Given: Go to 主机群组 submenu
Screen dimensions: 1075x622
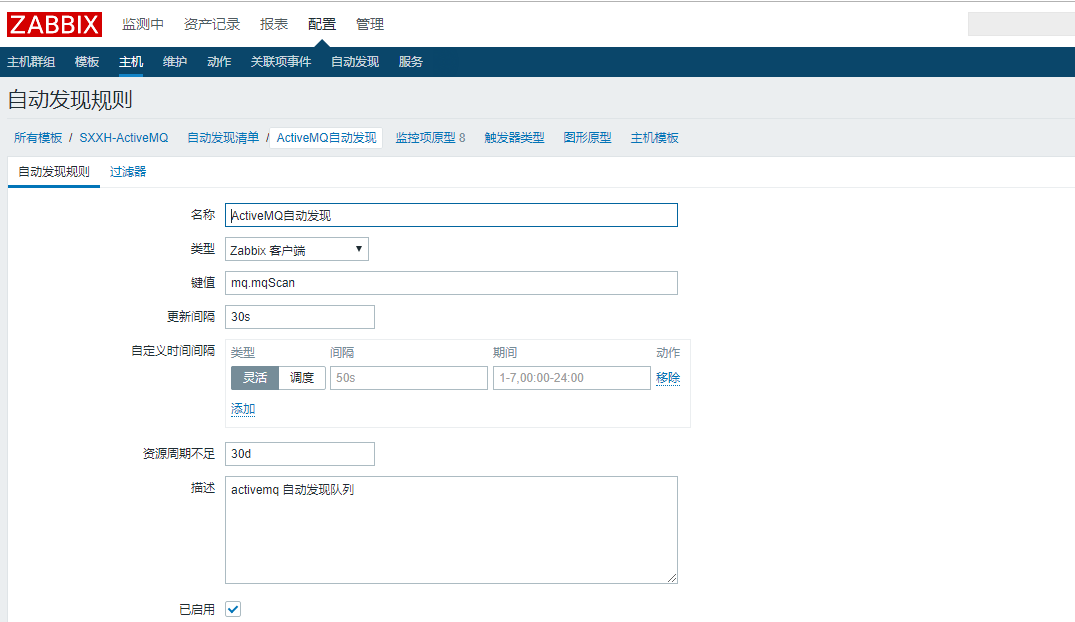Looking at the screenshot, I should 31,62.
